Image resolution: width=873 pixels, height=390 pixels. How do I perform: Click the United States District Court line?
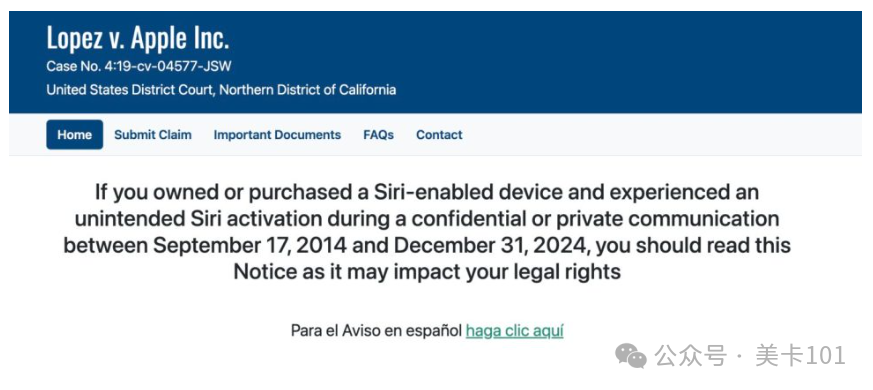tap(221, 90)
